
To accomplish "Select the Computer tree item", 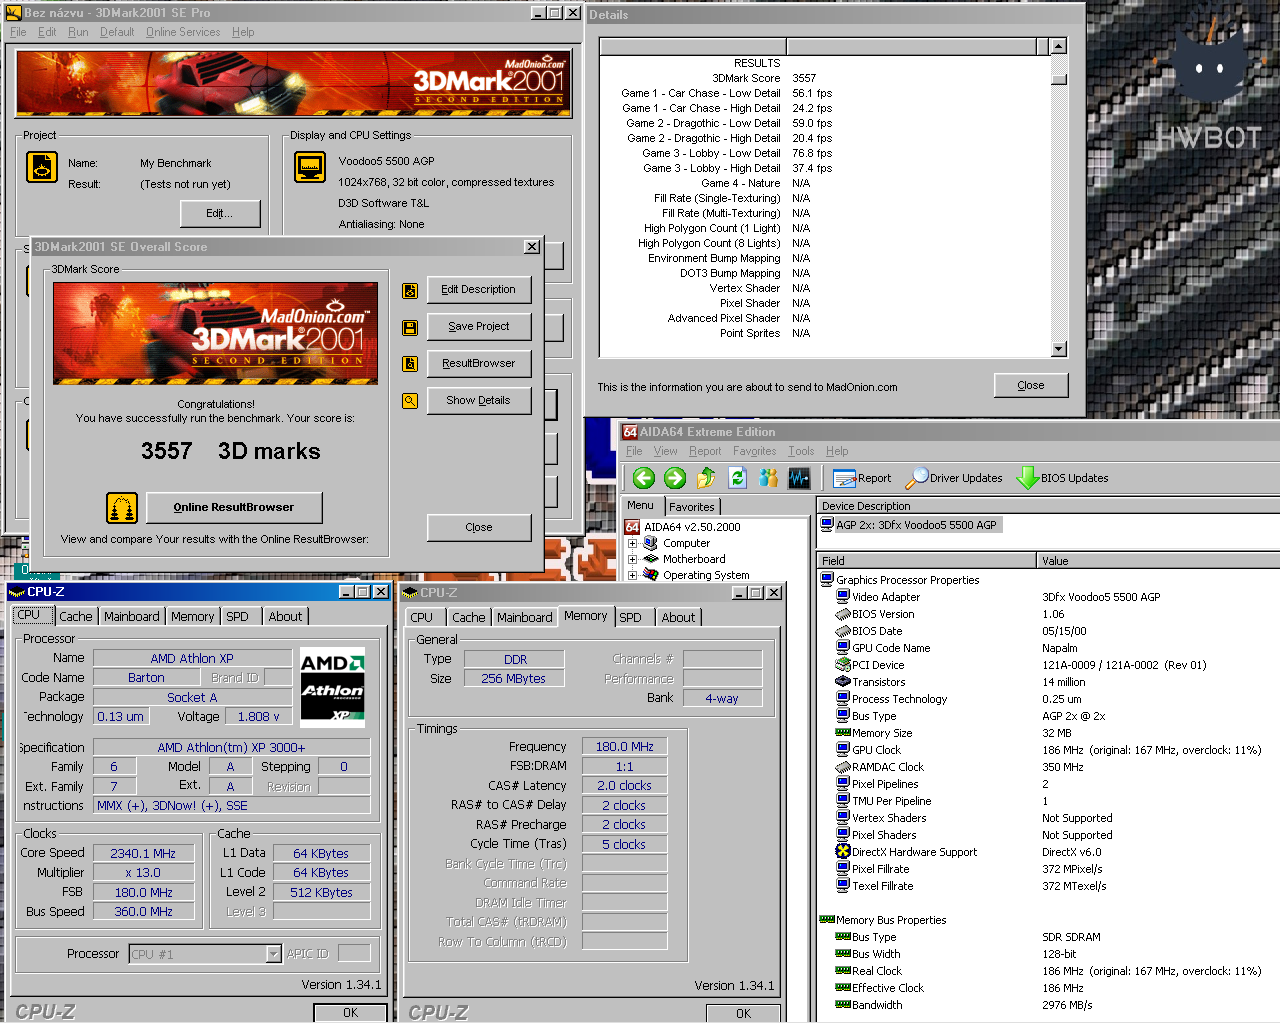I will pyautogui.click(x=686, y=543).
